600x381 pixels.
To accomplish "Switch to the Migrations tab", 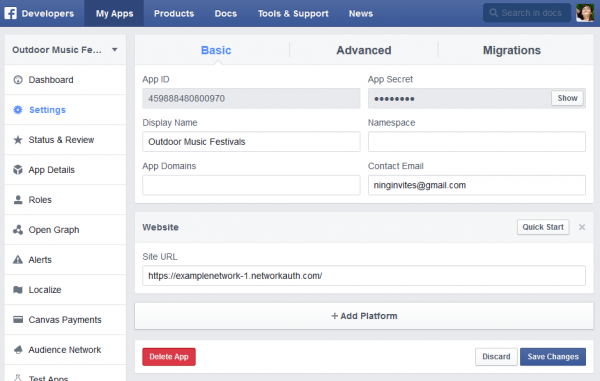I will tap(512, 50).
